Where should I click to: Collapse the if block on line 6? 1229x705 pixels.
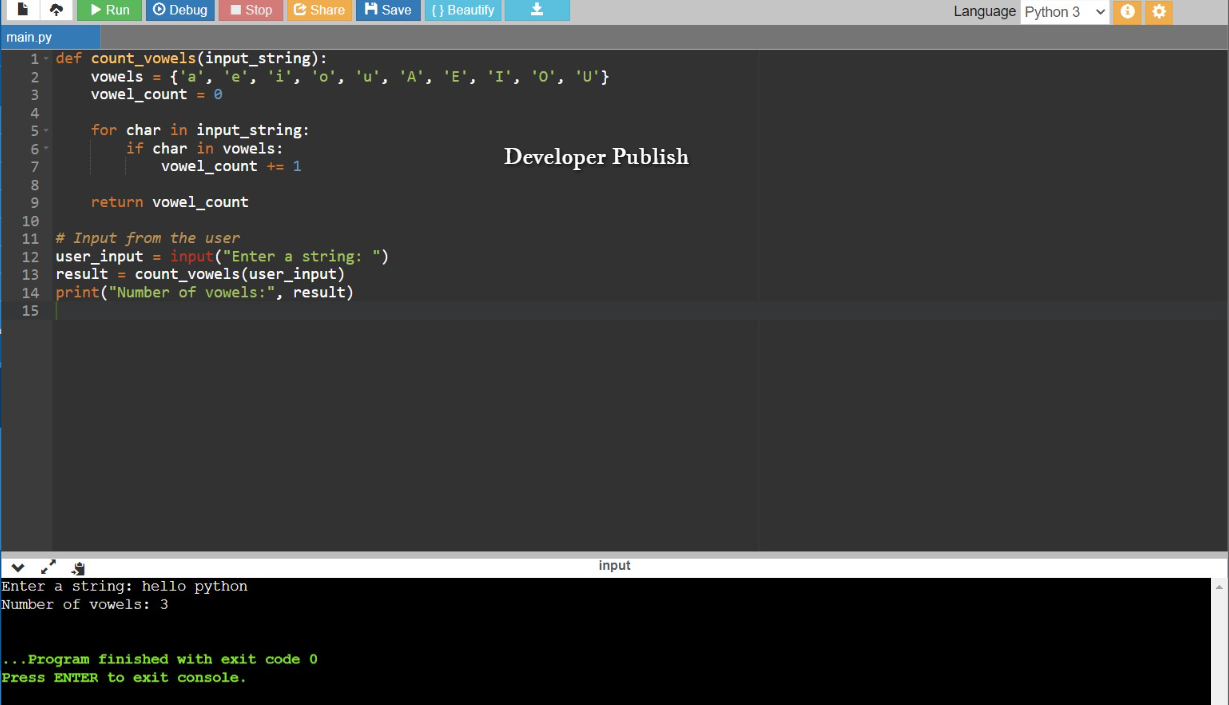(x=45, y=148)
